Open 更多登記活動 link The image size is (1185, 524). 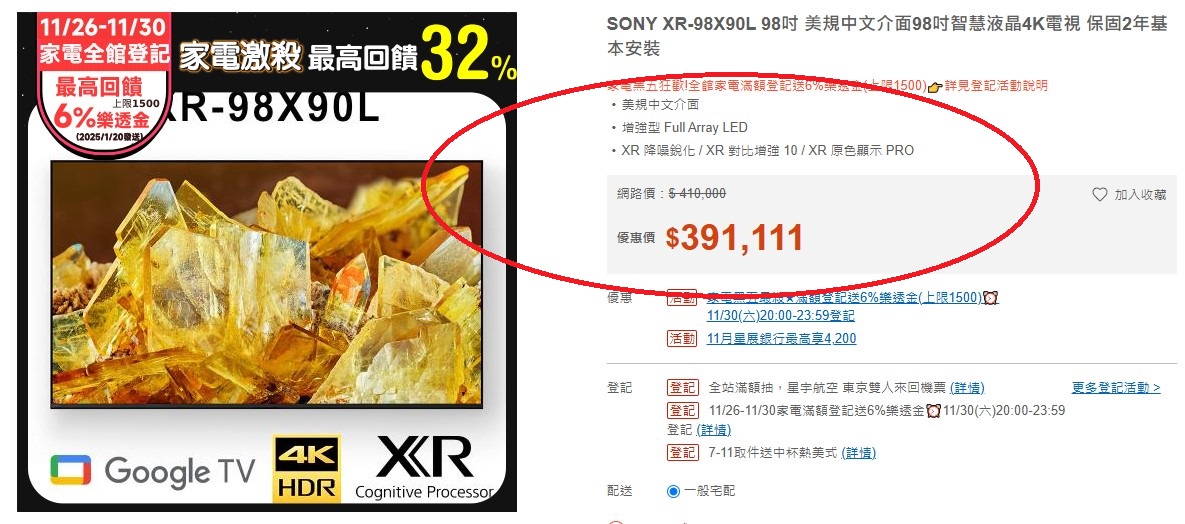(x=1115, y=388)
